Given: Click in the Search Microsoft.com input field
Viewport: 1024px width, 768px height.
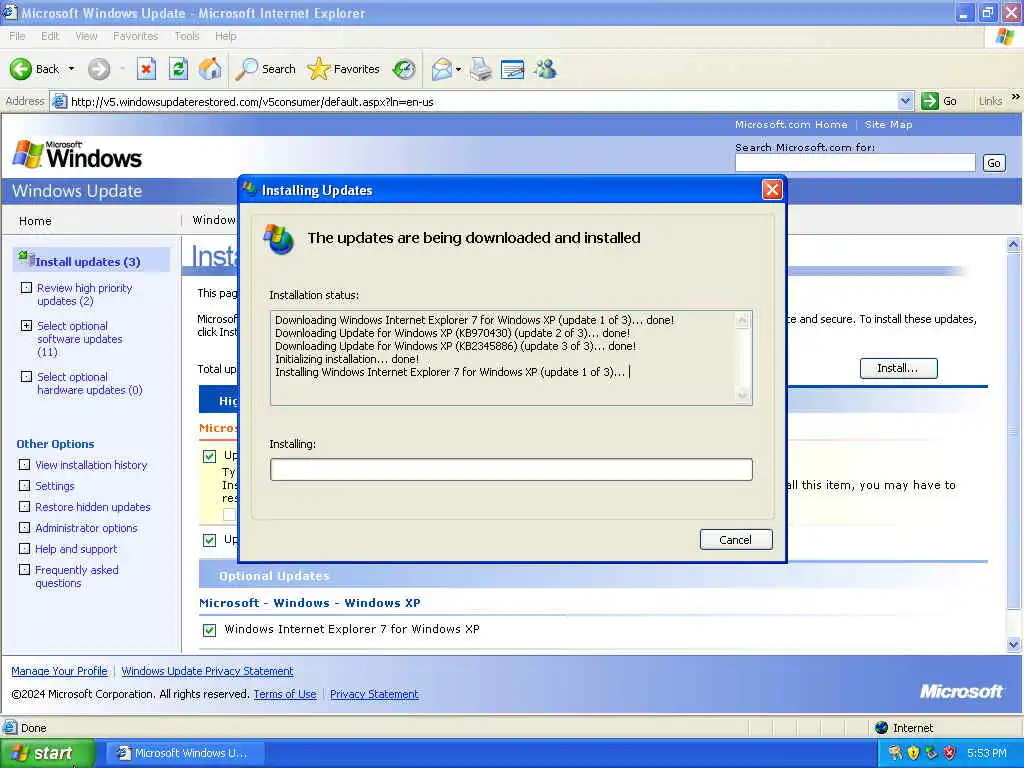Looking at the screenshot, I should (855, 163).
